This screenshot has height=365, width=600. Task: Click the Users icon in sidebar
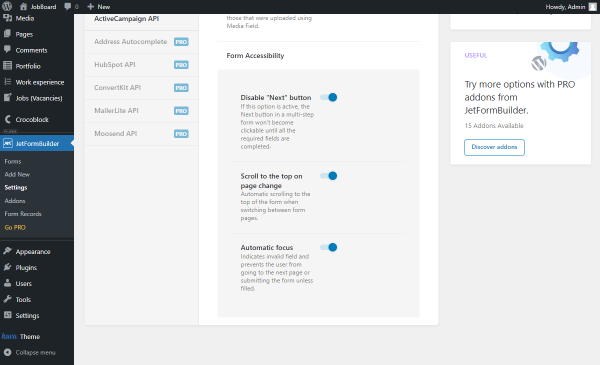[x=7, y=284]
